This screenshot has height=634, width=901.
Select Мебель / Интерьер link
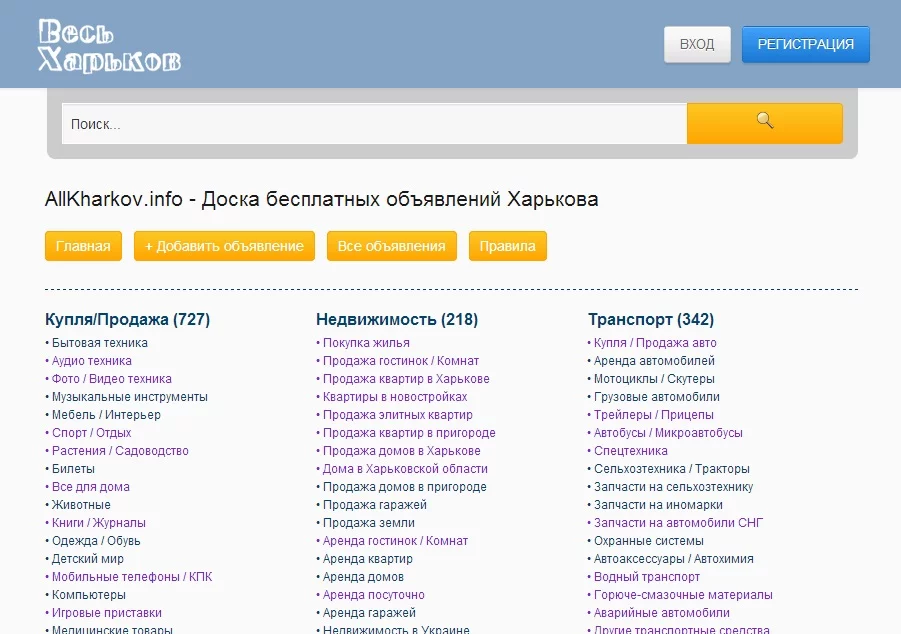tap(106, 414)
